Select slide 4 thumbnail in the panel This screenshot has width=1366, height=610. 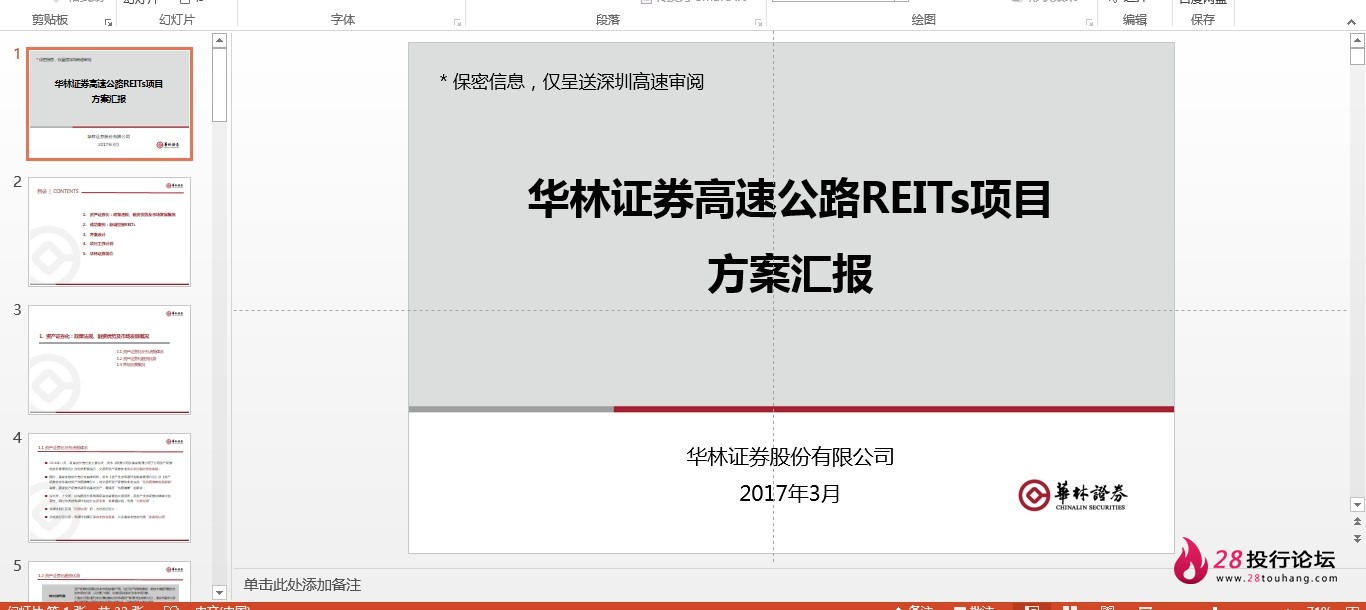click(110, 488)
